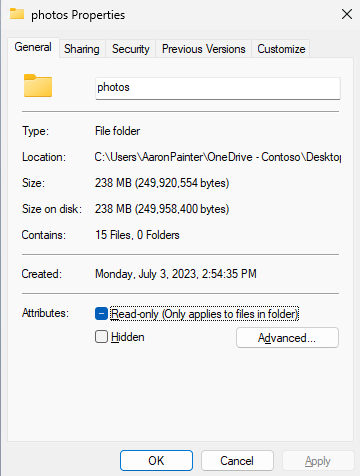Click the folder name text field
Screen dimensions: 360x476
(218, 88)
